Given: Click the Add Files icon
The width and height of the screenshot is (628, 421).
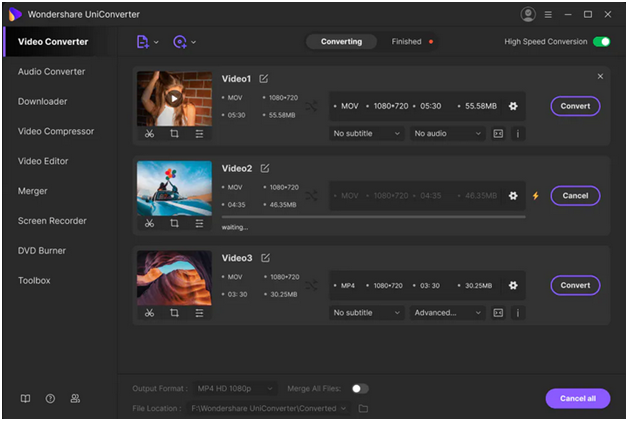Looking at the screenshot, I should [143, 42].
